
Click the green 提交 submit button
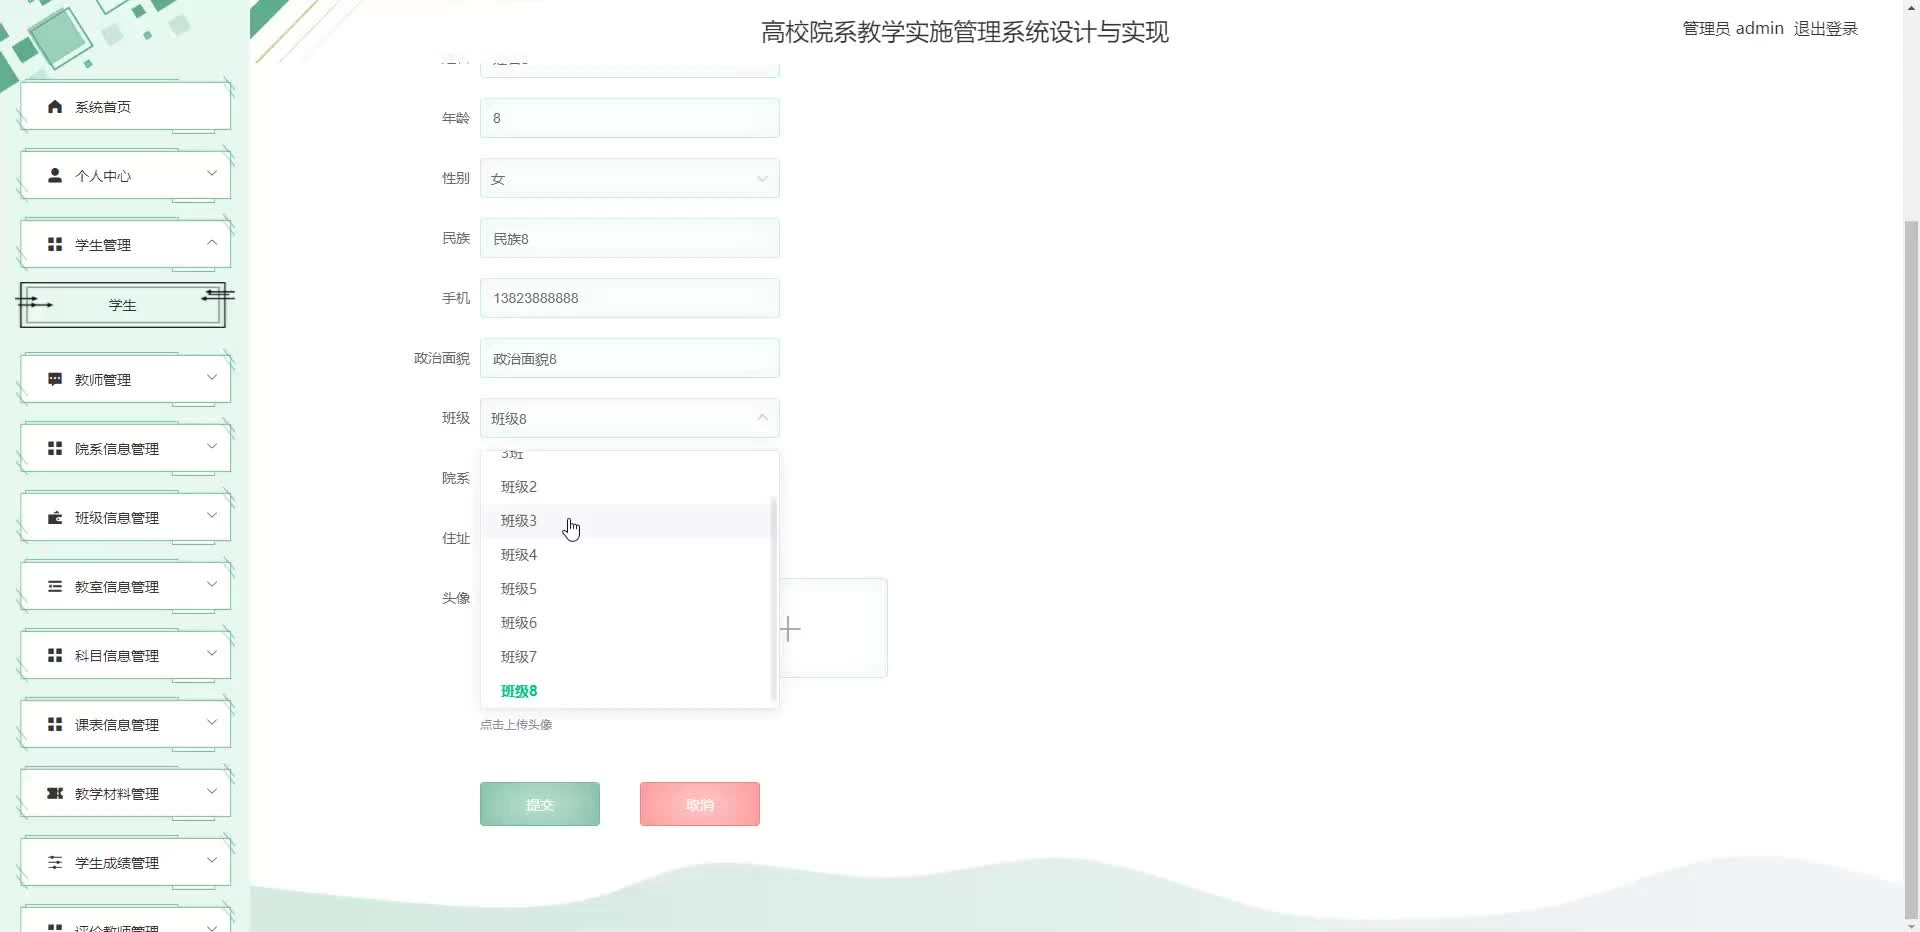[x=540, y=804]
